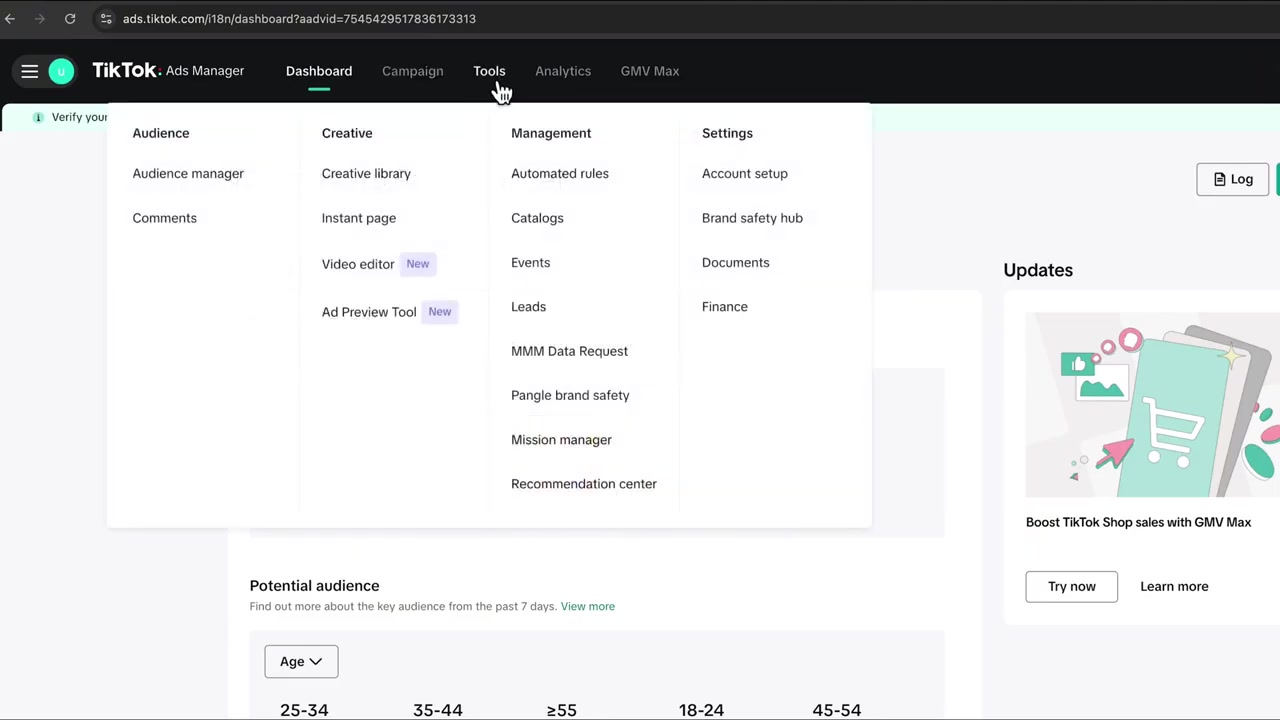Open the Tools menu
The image size is (1280, 720).
[x=489, y=71]
